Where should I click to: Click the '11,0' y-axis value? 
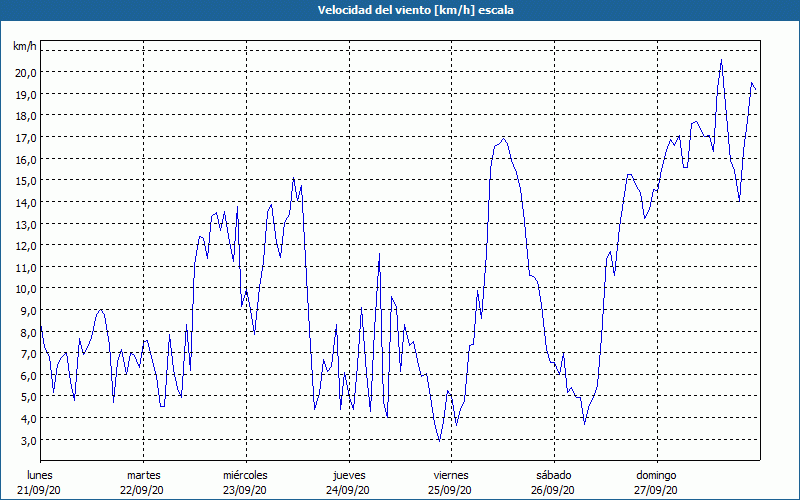point(26,267)
